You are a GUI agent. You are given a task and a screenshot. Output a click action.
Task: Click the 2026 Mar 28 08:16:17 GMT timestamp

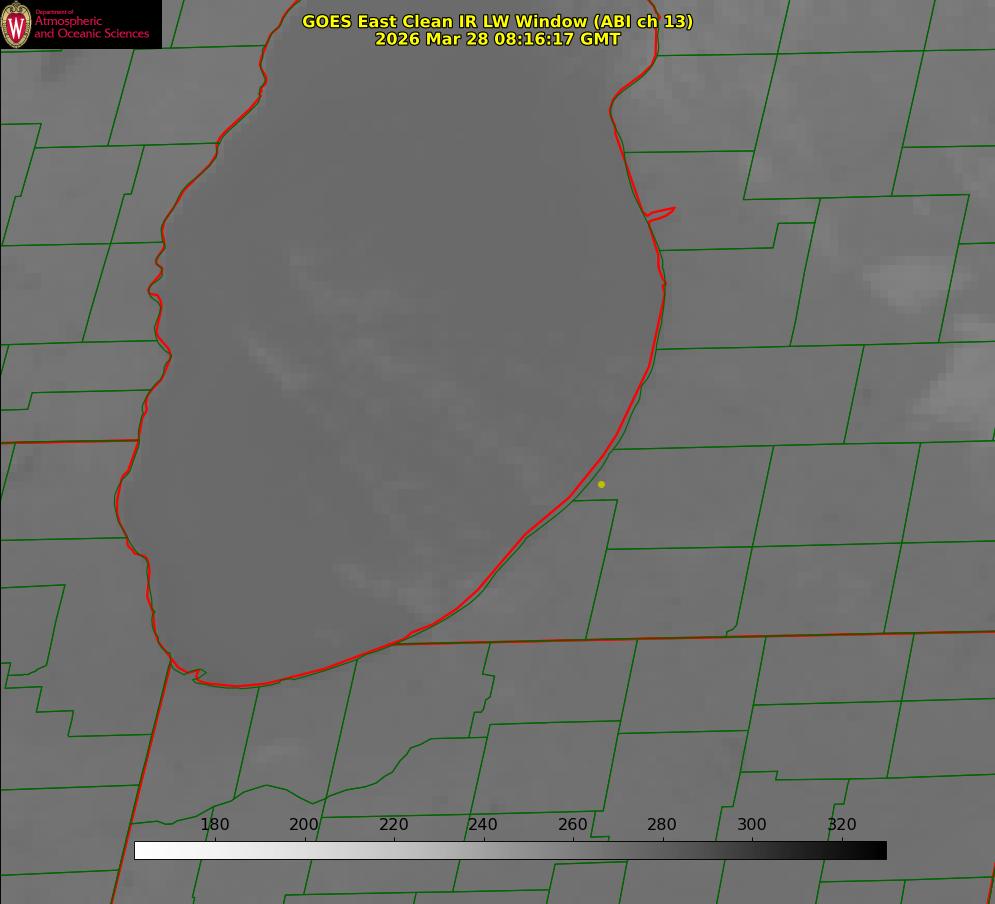click(x=498, y=39)
